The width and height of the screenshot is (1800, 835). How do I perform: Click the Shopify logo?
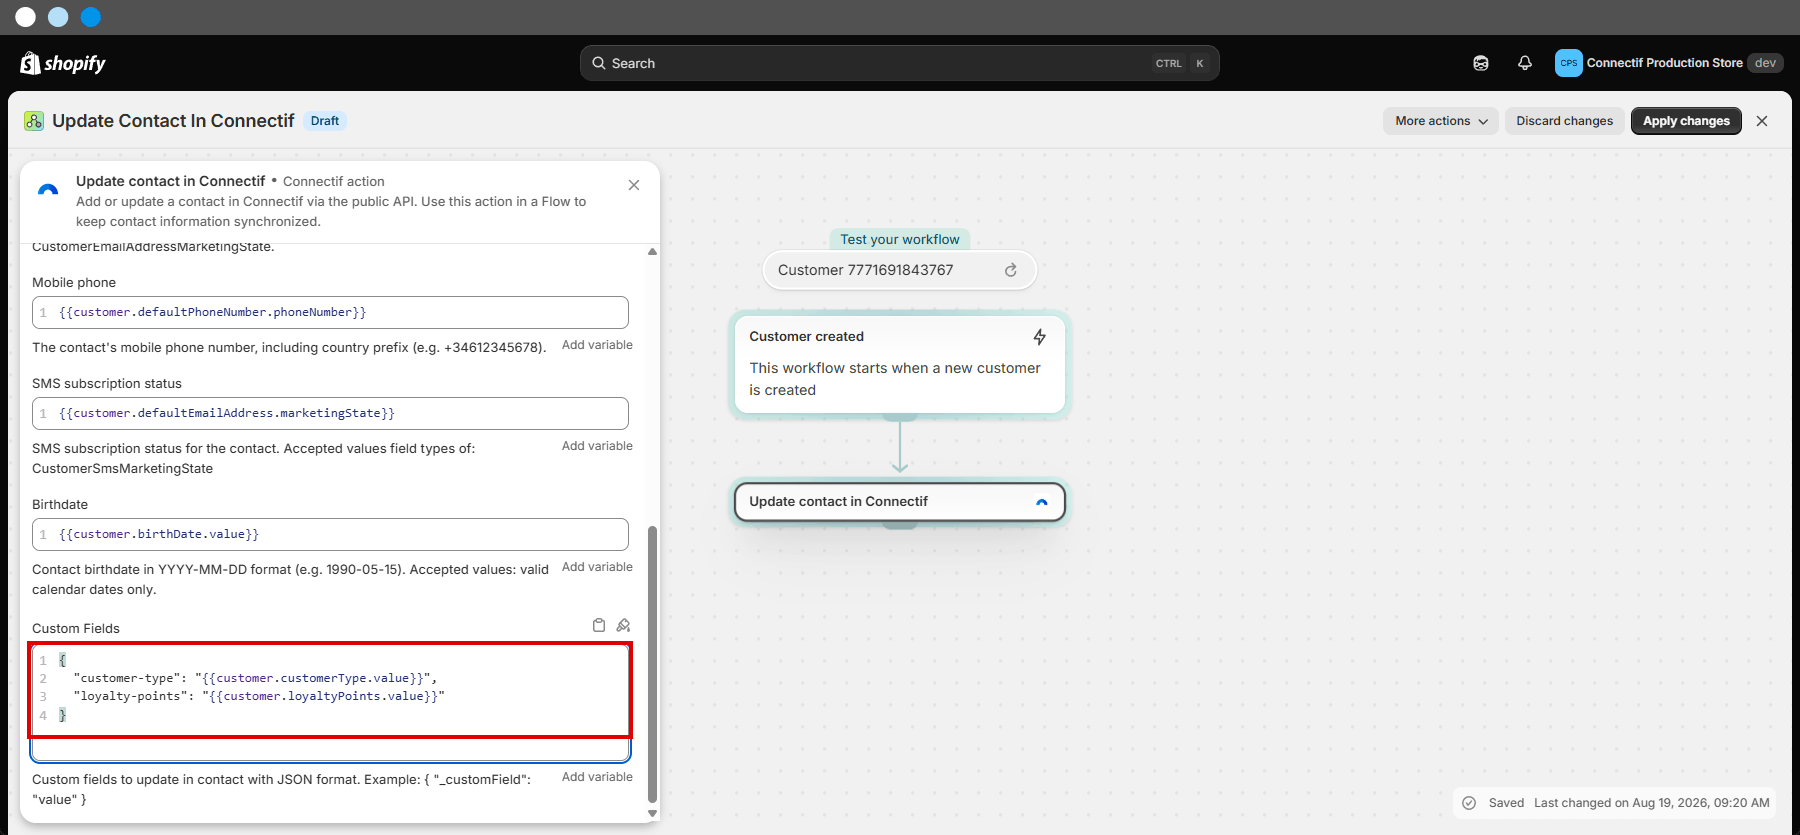63,63
